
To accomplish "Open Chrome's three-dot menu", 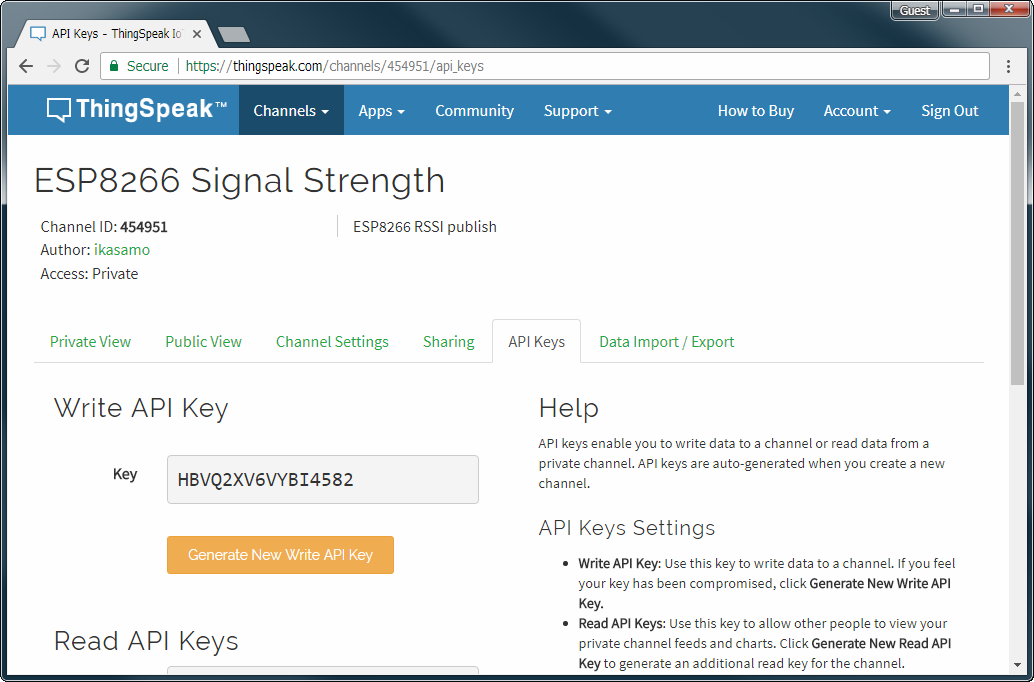I will tap(1008, 66).
